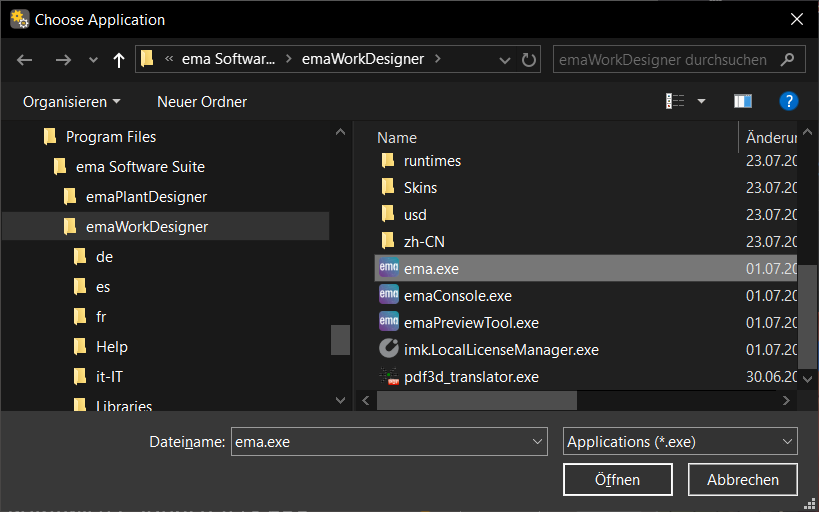
Task: Open Applications (*.exe) file type dropdown
Action: pyautogui.click(x=680, y=442)
